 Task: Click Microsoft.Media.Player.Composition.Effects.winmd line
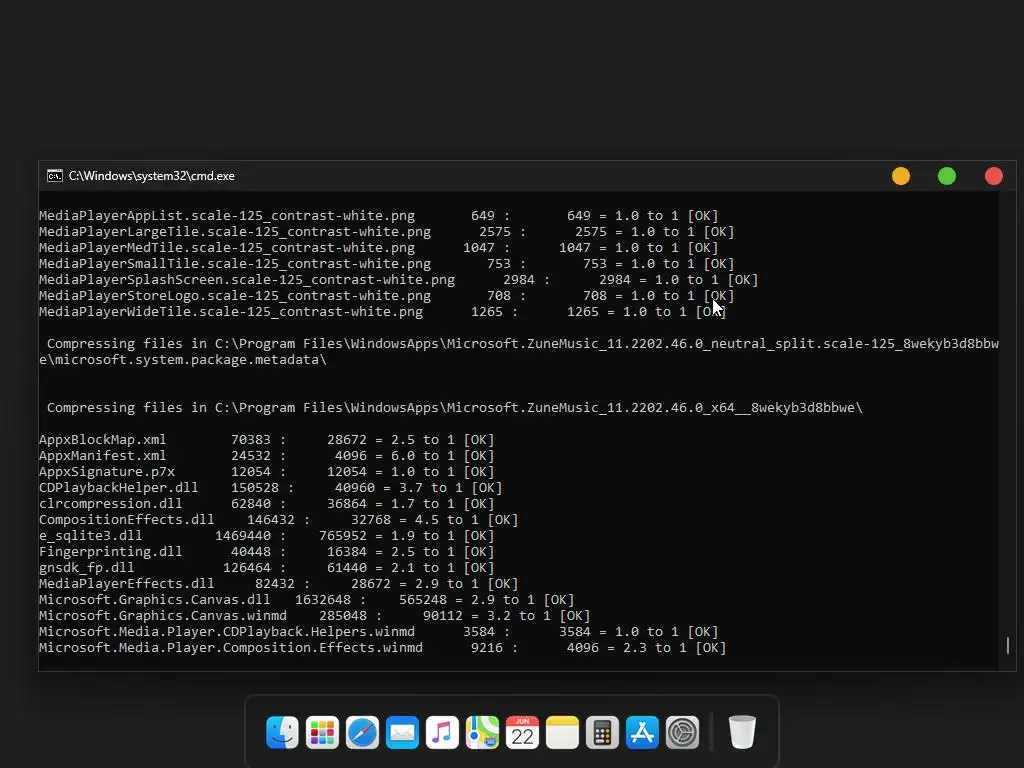(383, 648)
